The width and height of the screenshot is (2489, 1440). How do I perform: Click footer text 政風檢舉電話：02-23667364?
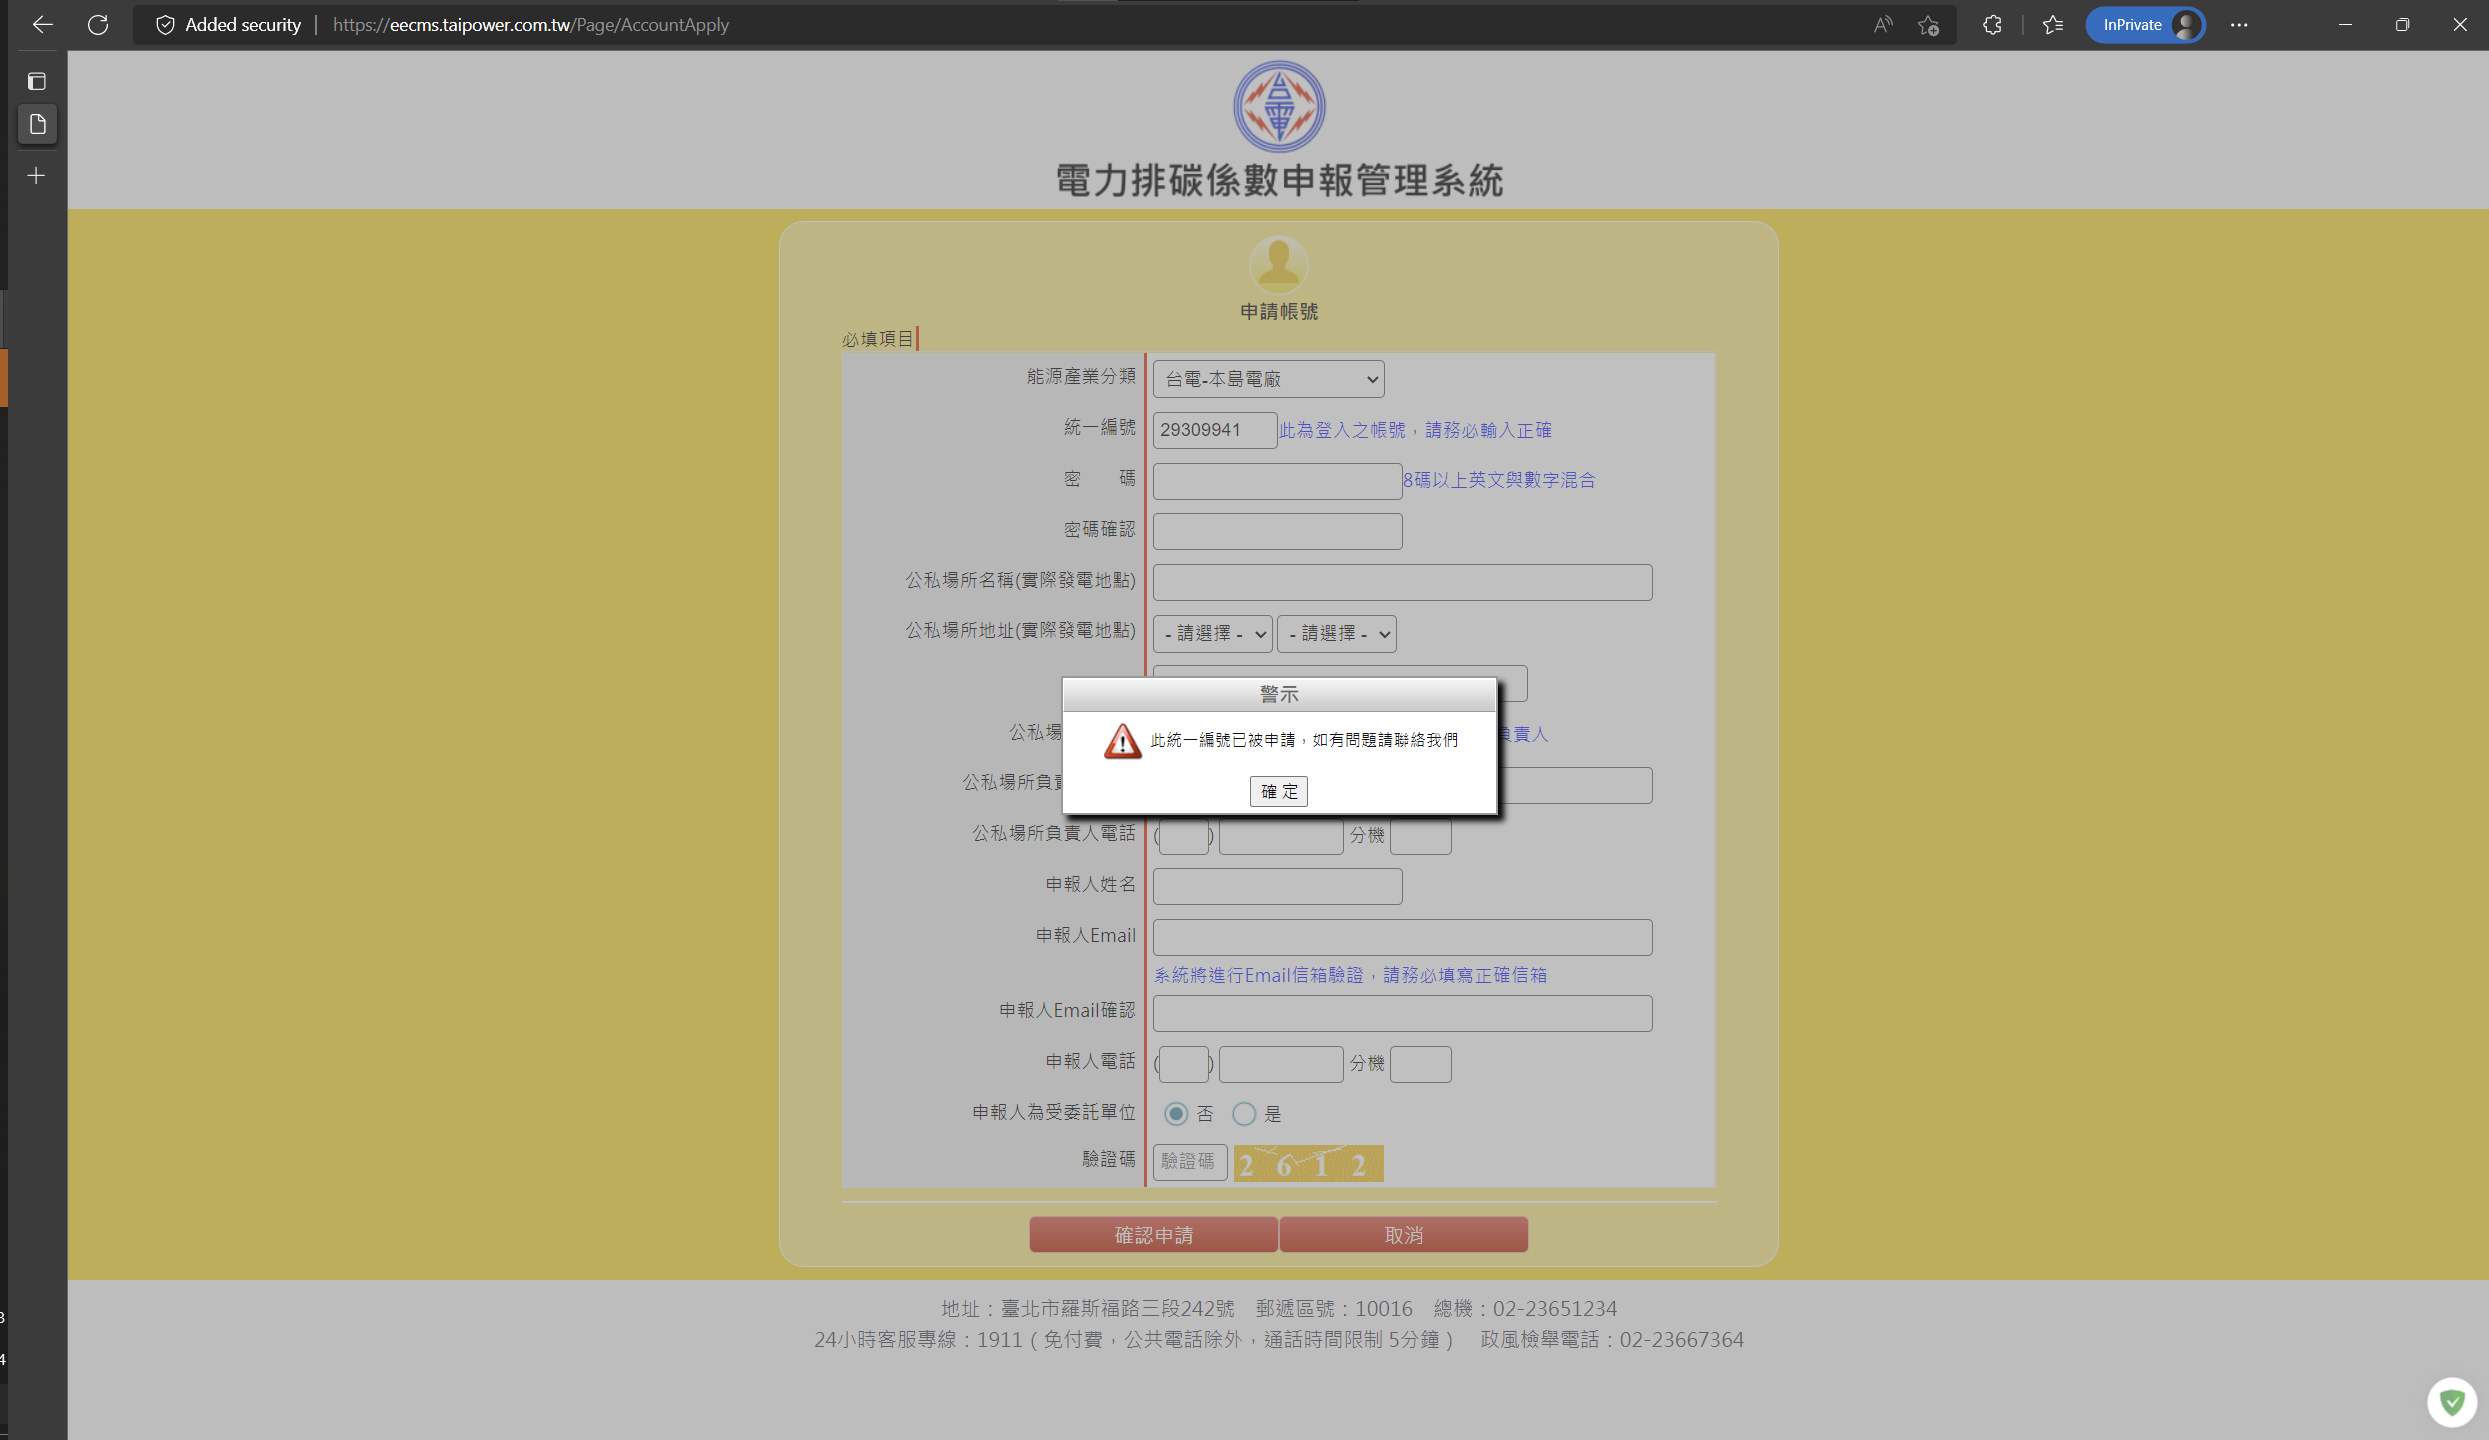(x=1612, y=1340)
